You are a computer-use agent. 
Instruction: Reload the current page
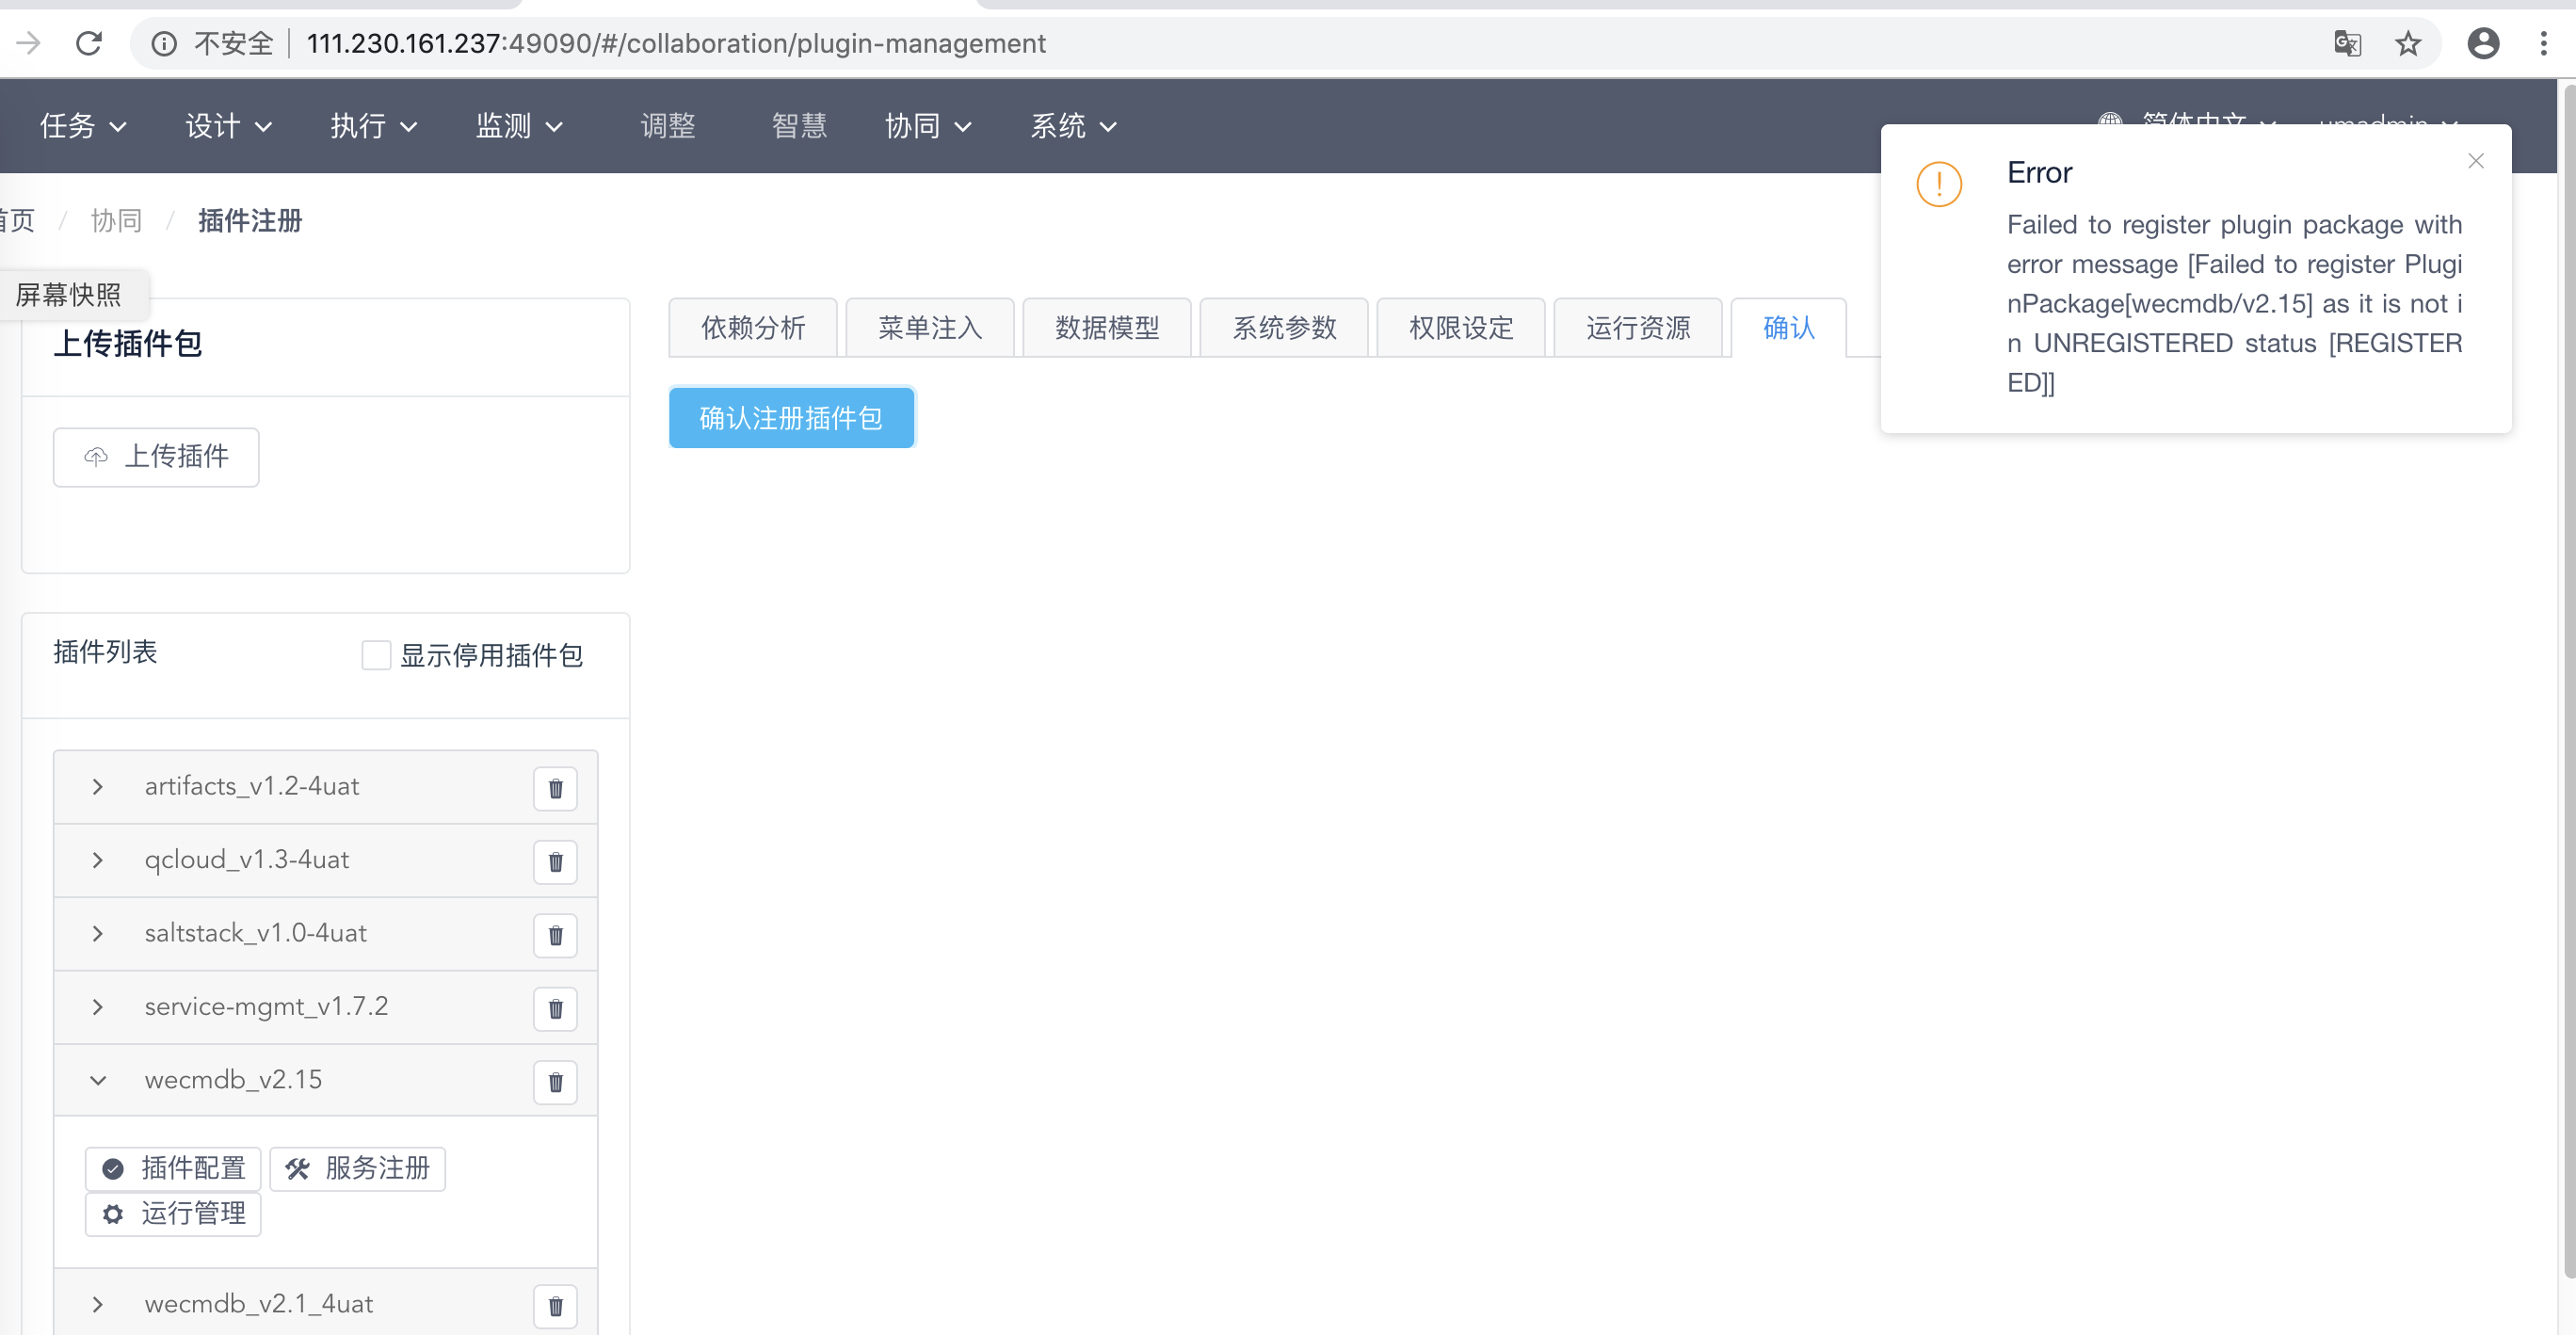tap(89, 43)
